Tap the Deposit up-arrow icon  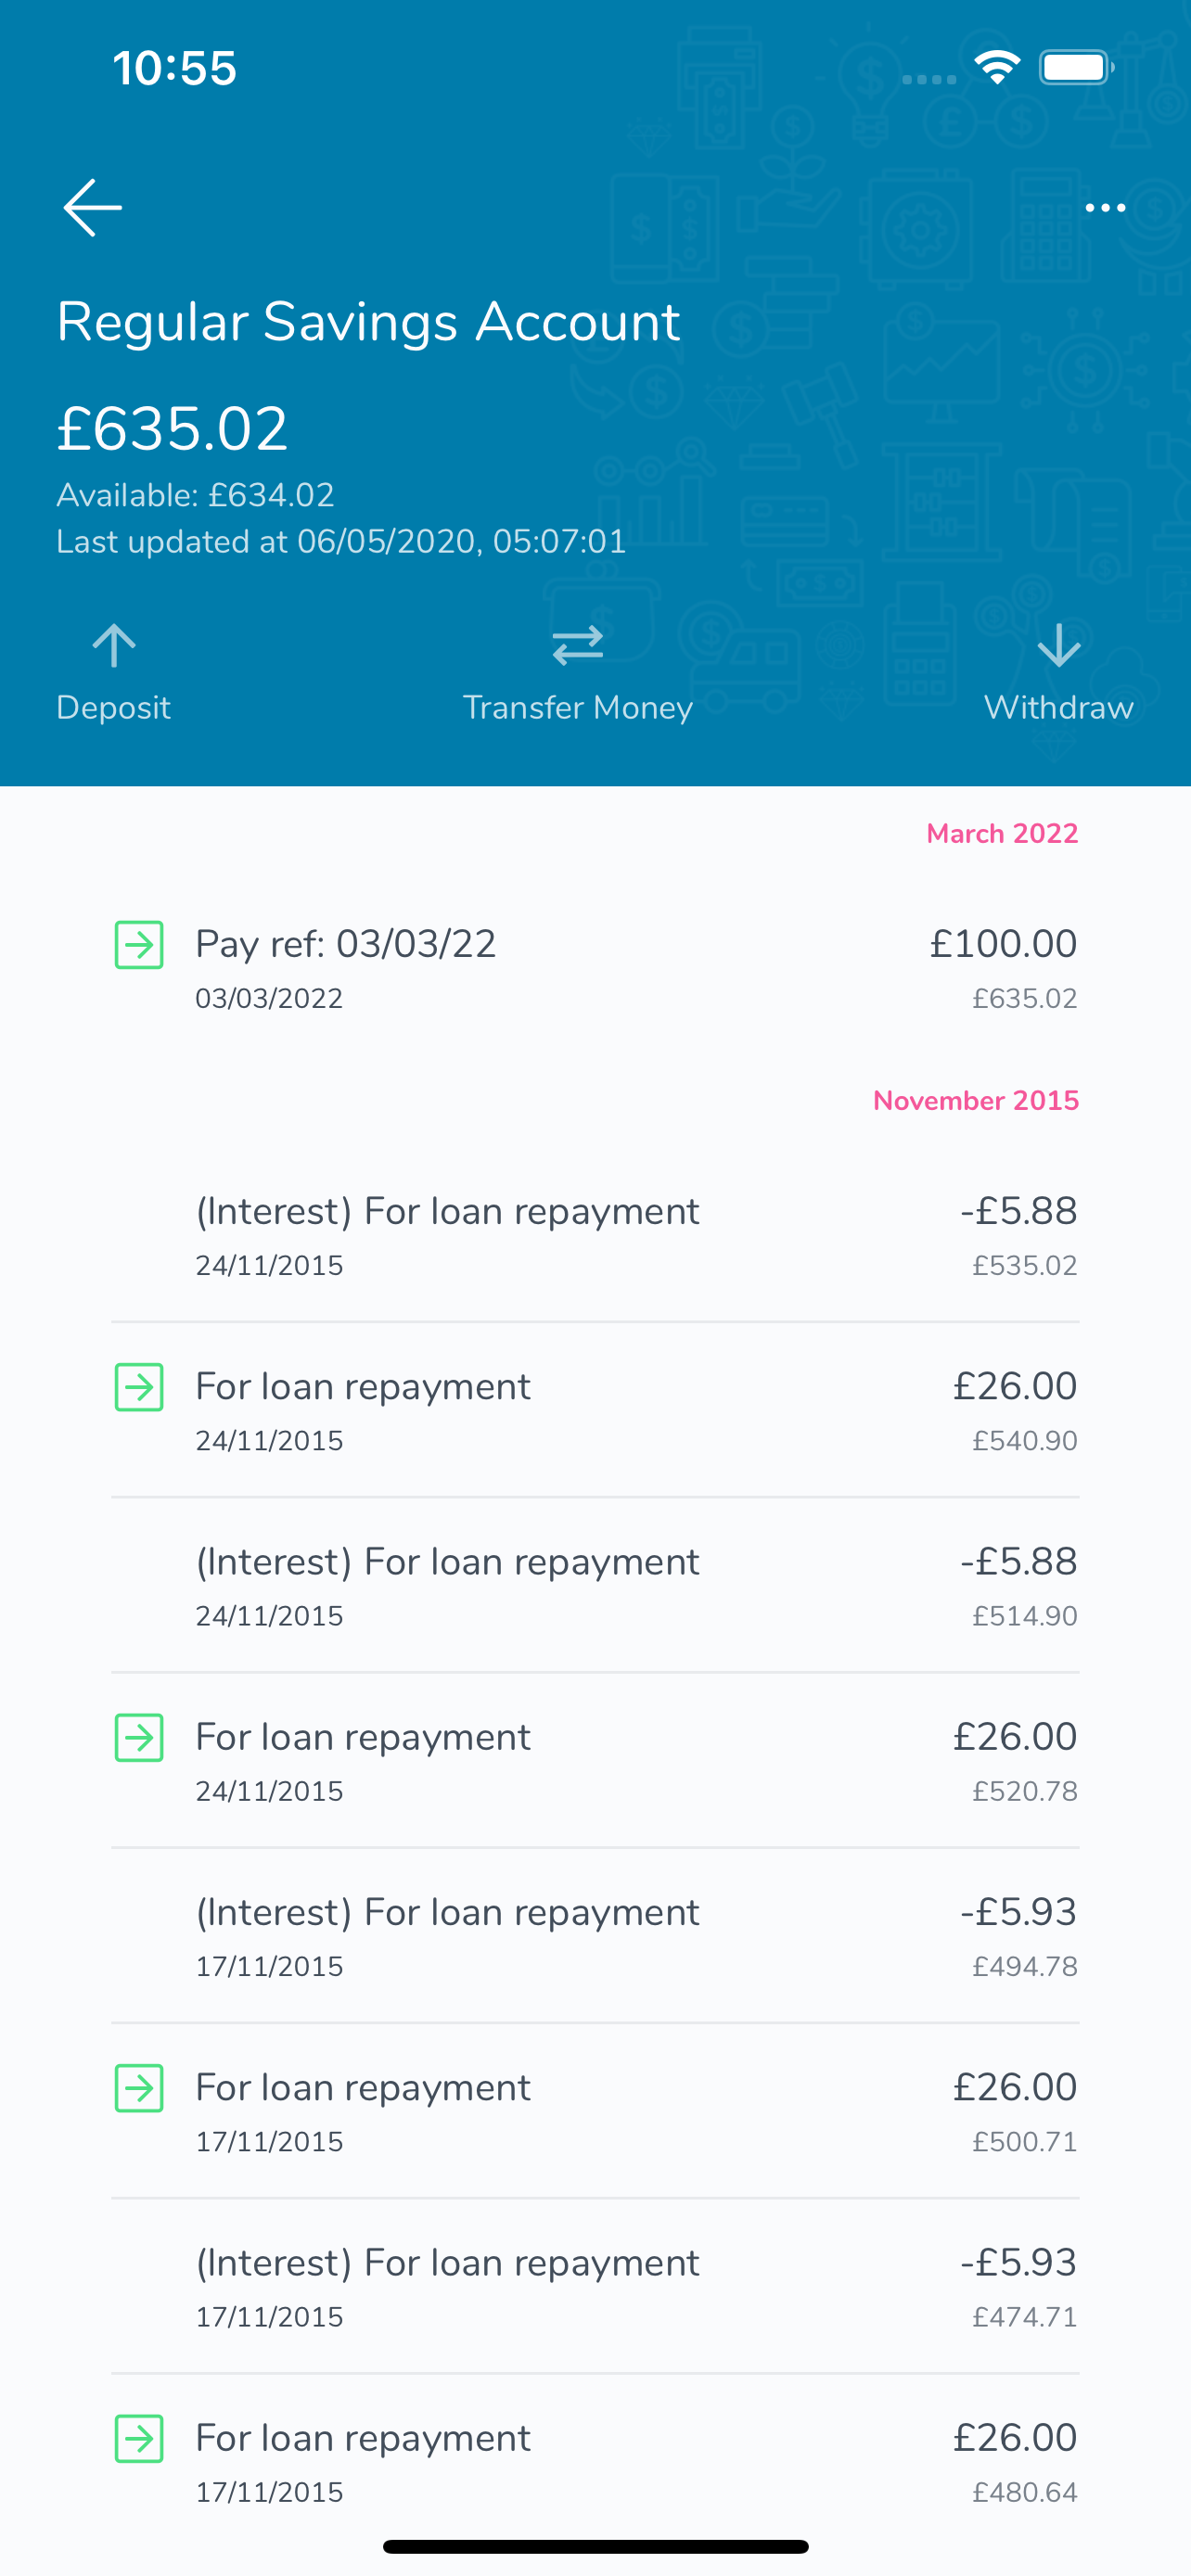pyautogui.click(x=114, y=646)
